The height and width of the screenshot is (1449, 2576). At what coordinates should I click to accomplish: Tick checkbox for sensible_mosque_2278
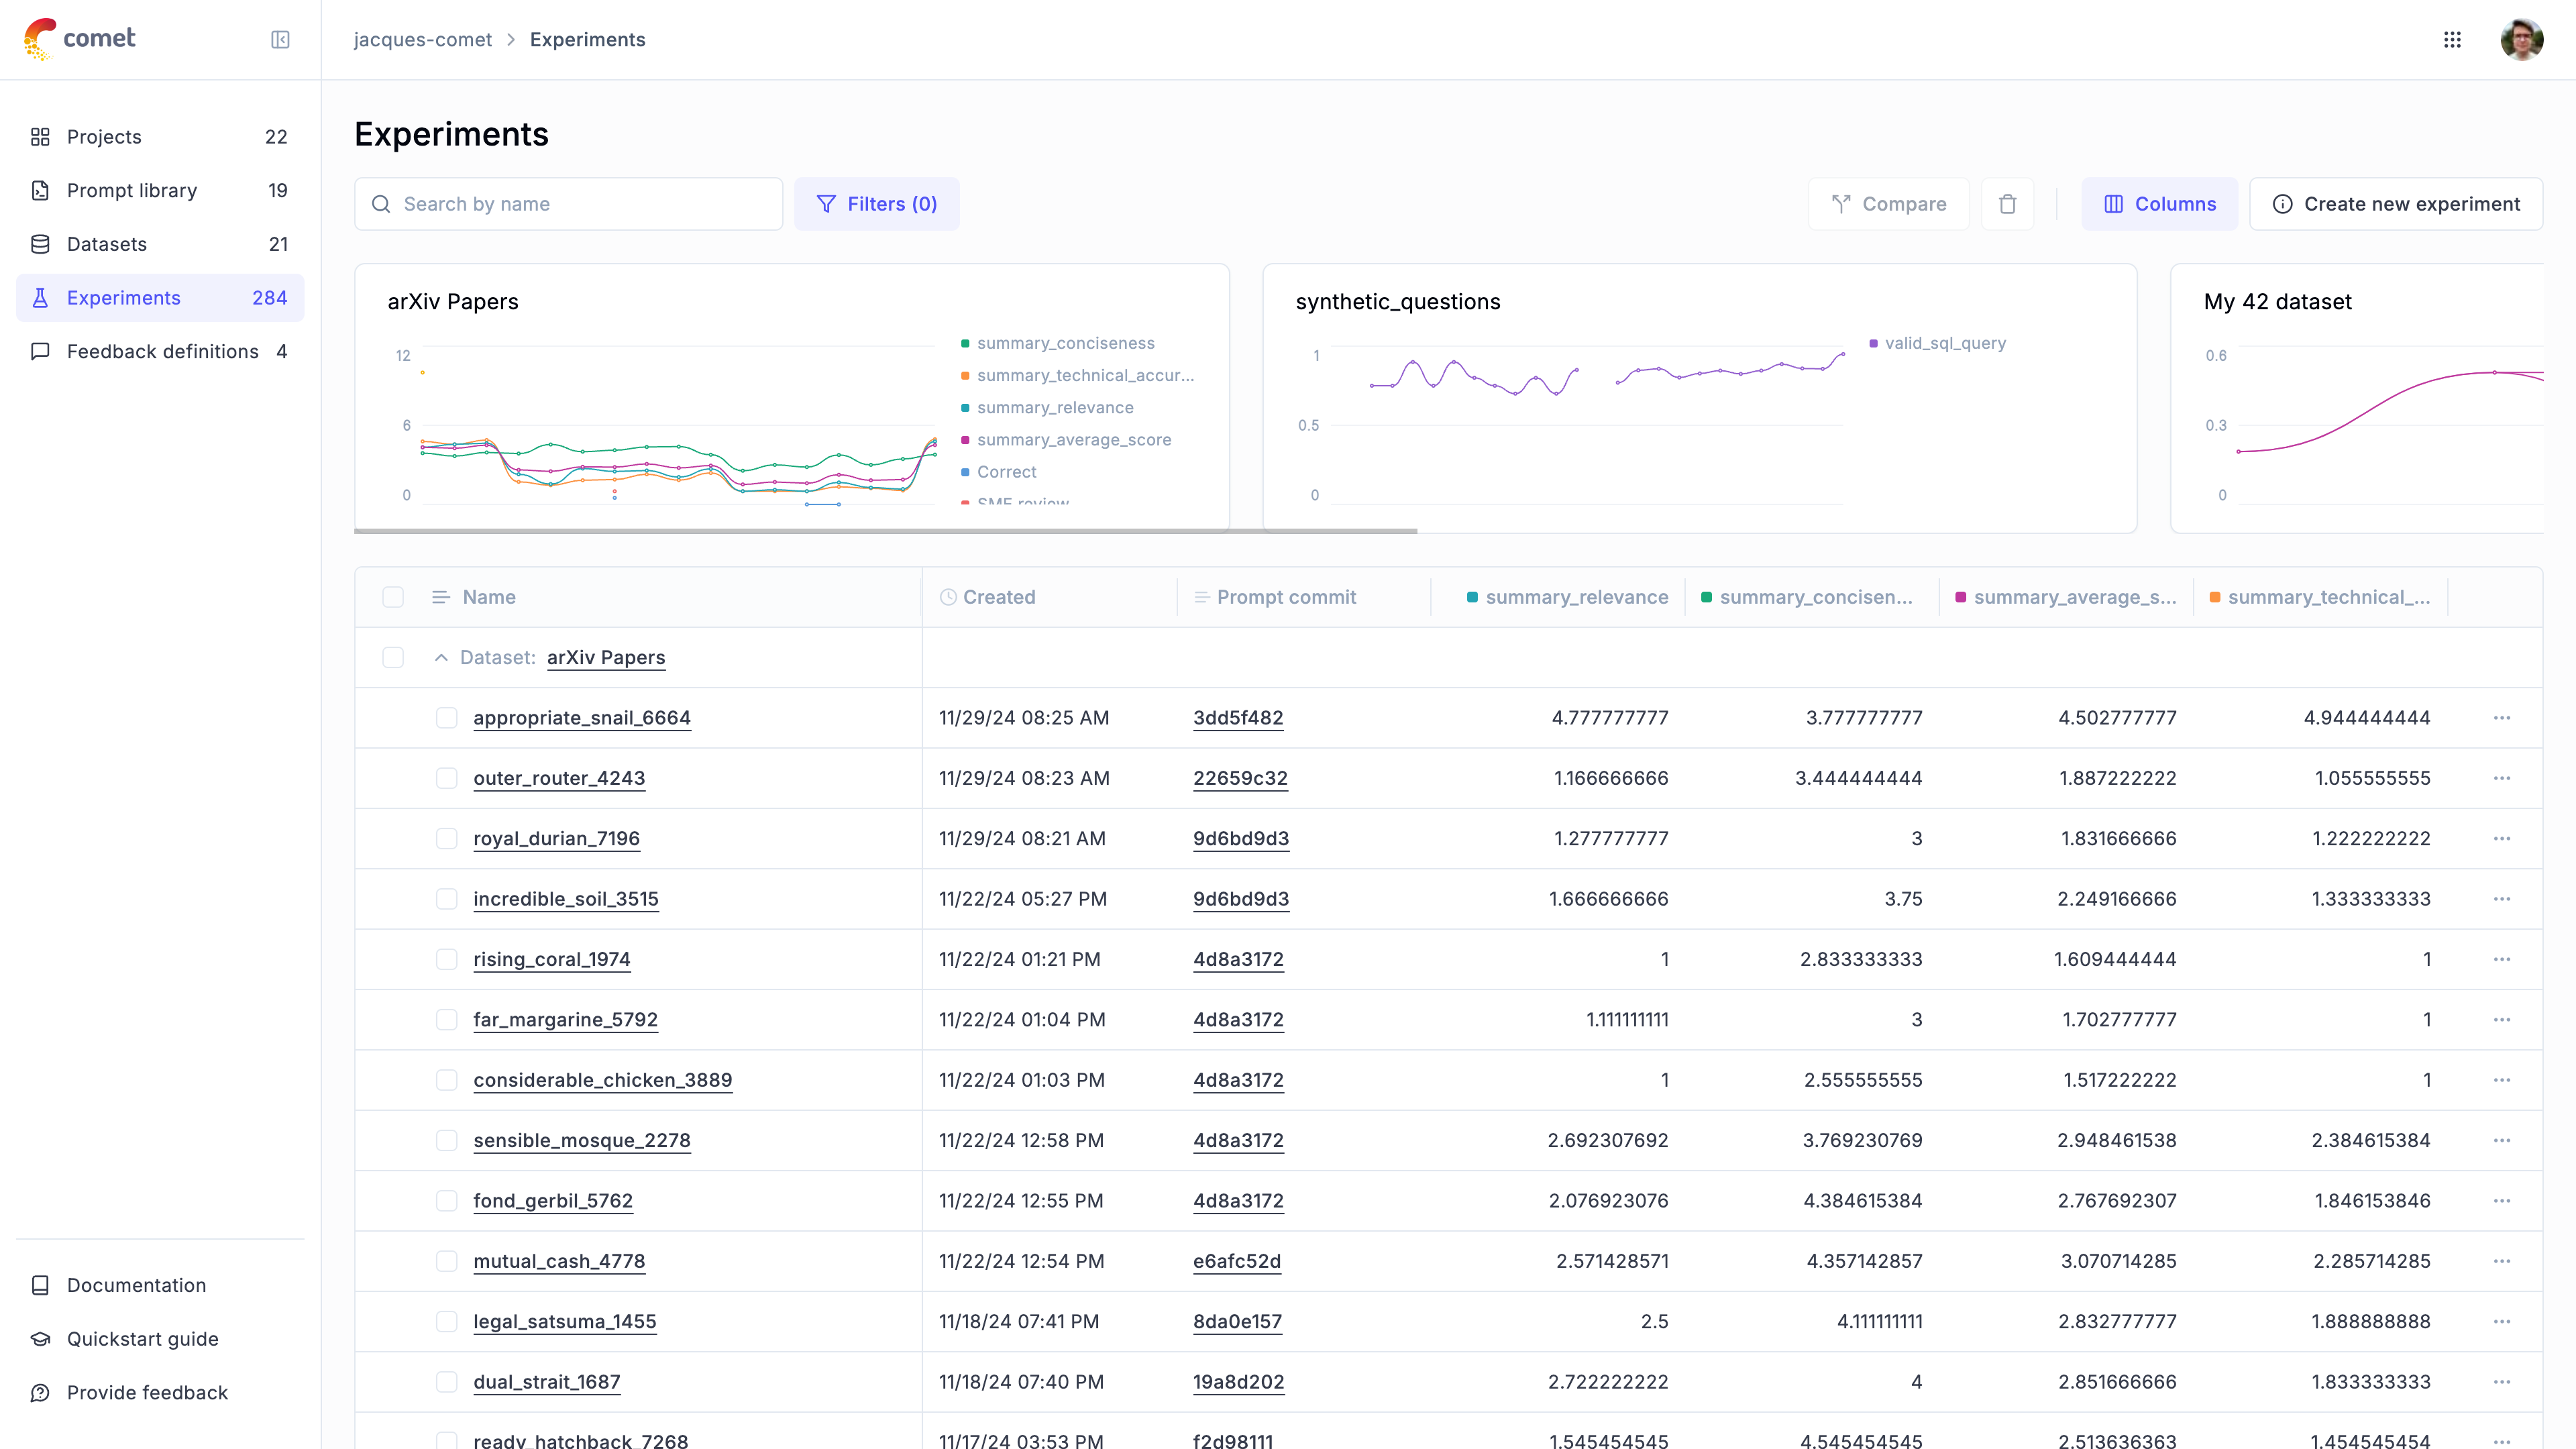click(x=447, y=1141)
